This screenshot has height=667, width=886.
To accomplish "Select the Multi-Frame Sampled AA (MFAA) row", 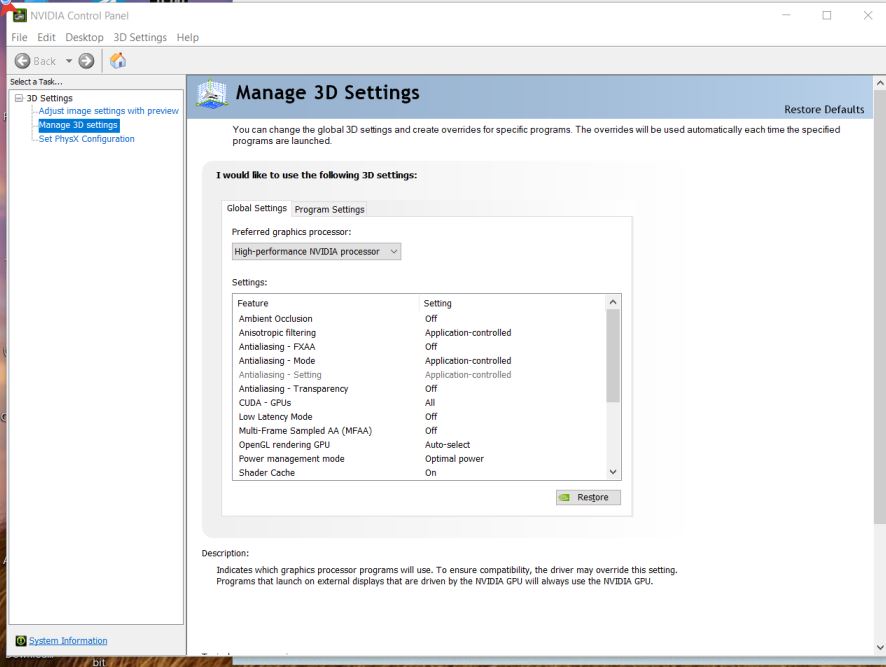I will (x=419, y=431).
